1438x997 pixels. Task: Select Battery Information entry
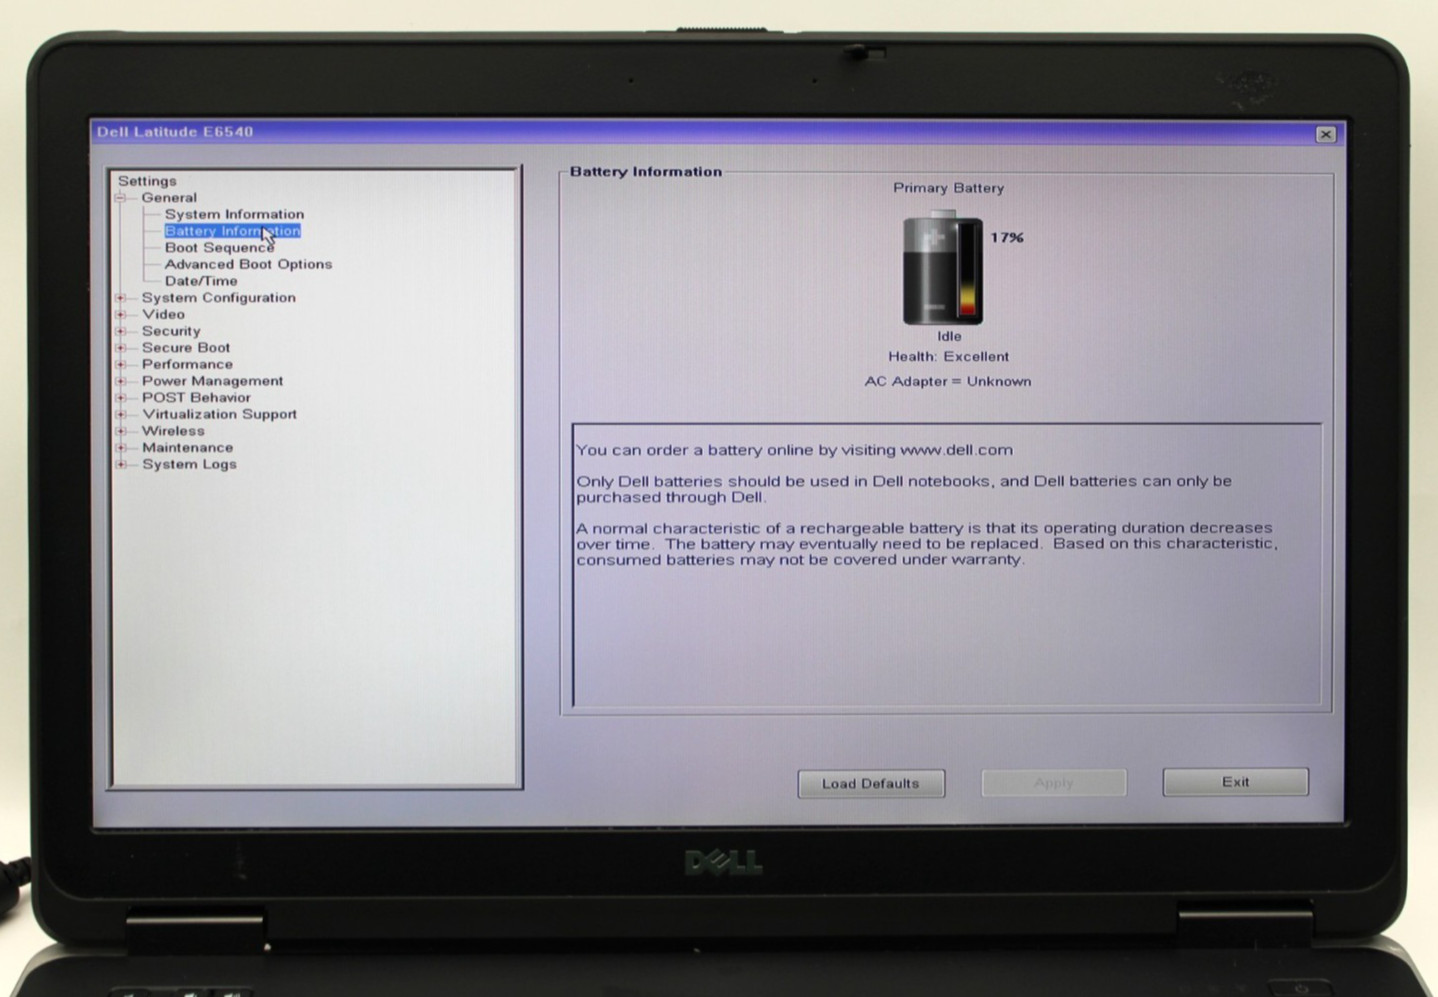[x=232, y=231]
